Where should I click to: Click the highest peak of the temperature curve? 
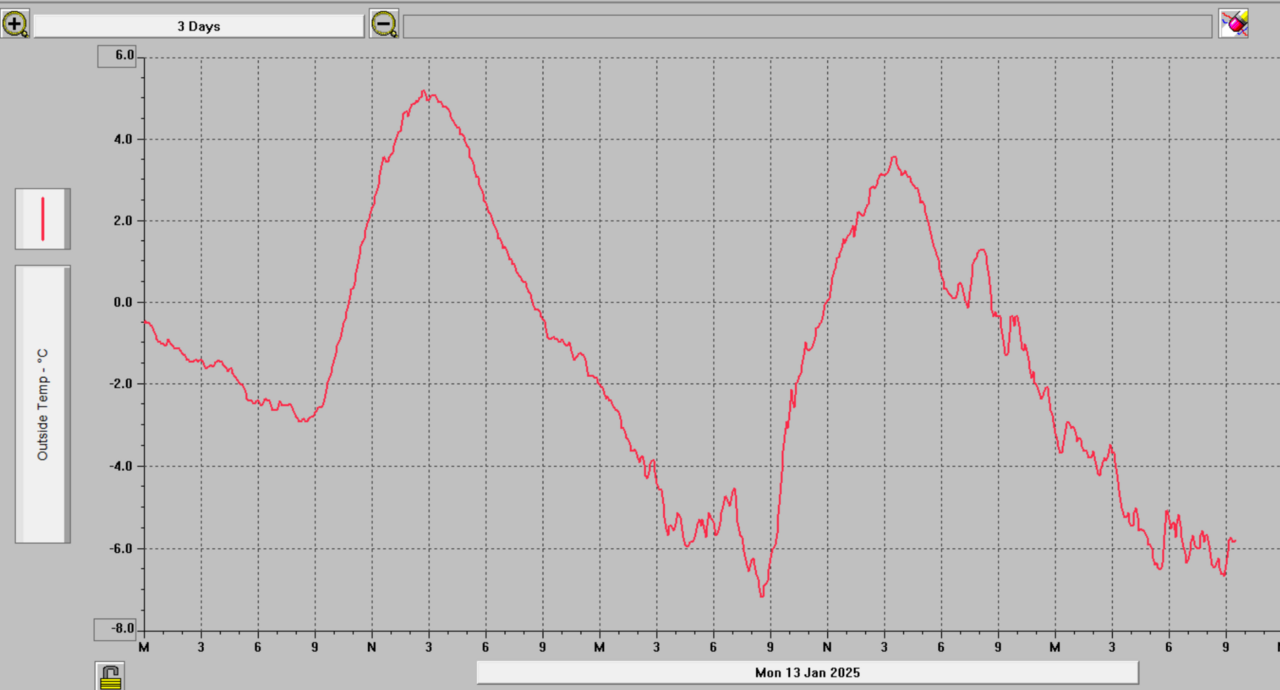coord(424,92)
